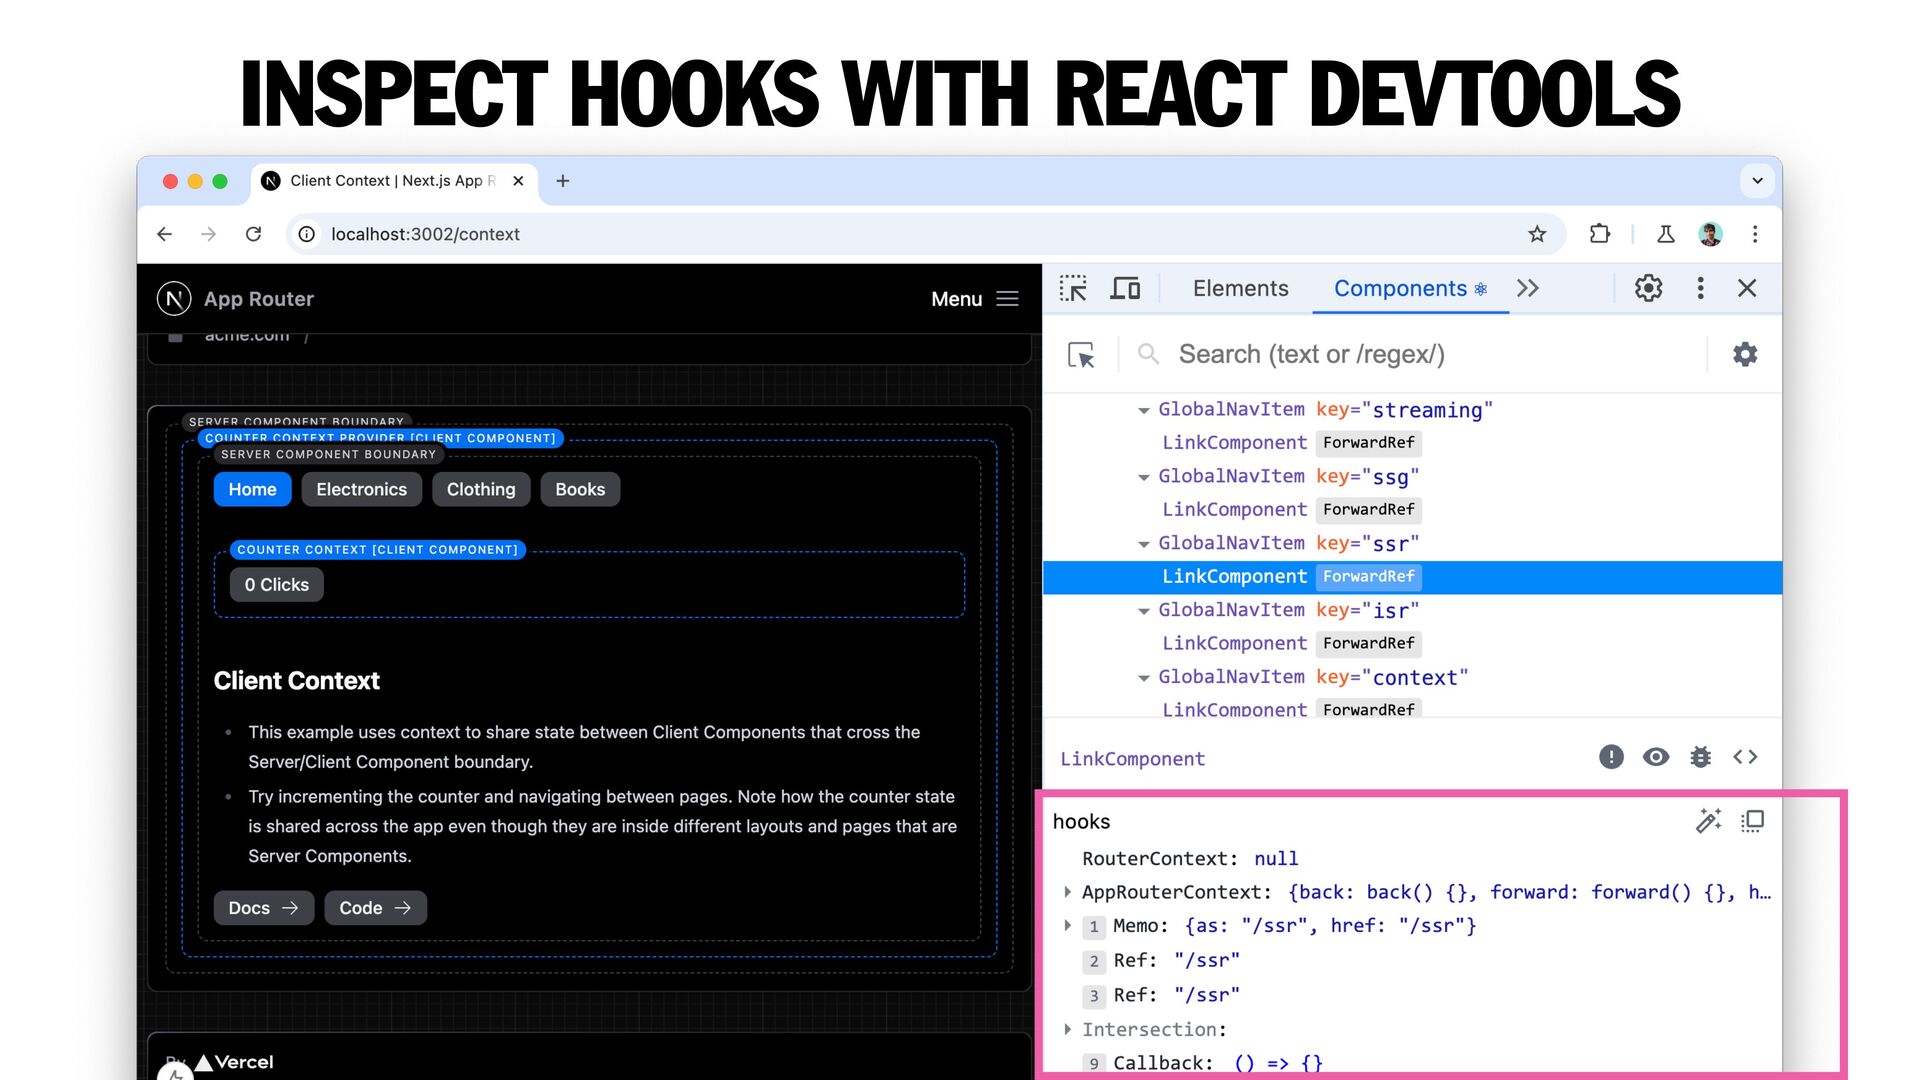
Task: Click the log component data bug icon
Action: (x=1700, y=757)
